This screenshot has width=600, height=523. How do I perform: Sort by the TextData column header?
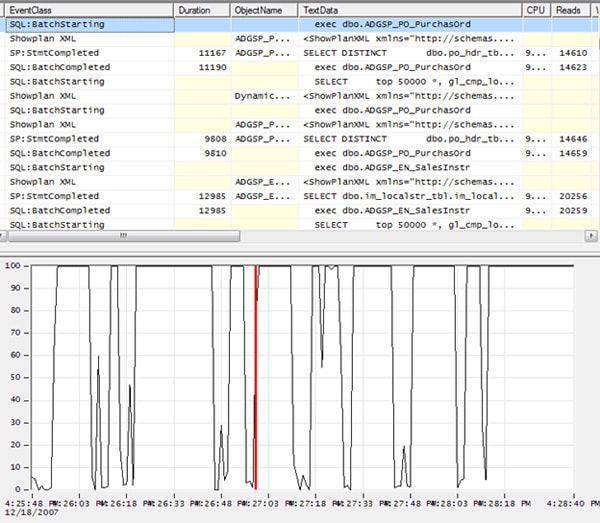click(x=410, y=10)
